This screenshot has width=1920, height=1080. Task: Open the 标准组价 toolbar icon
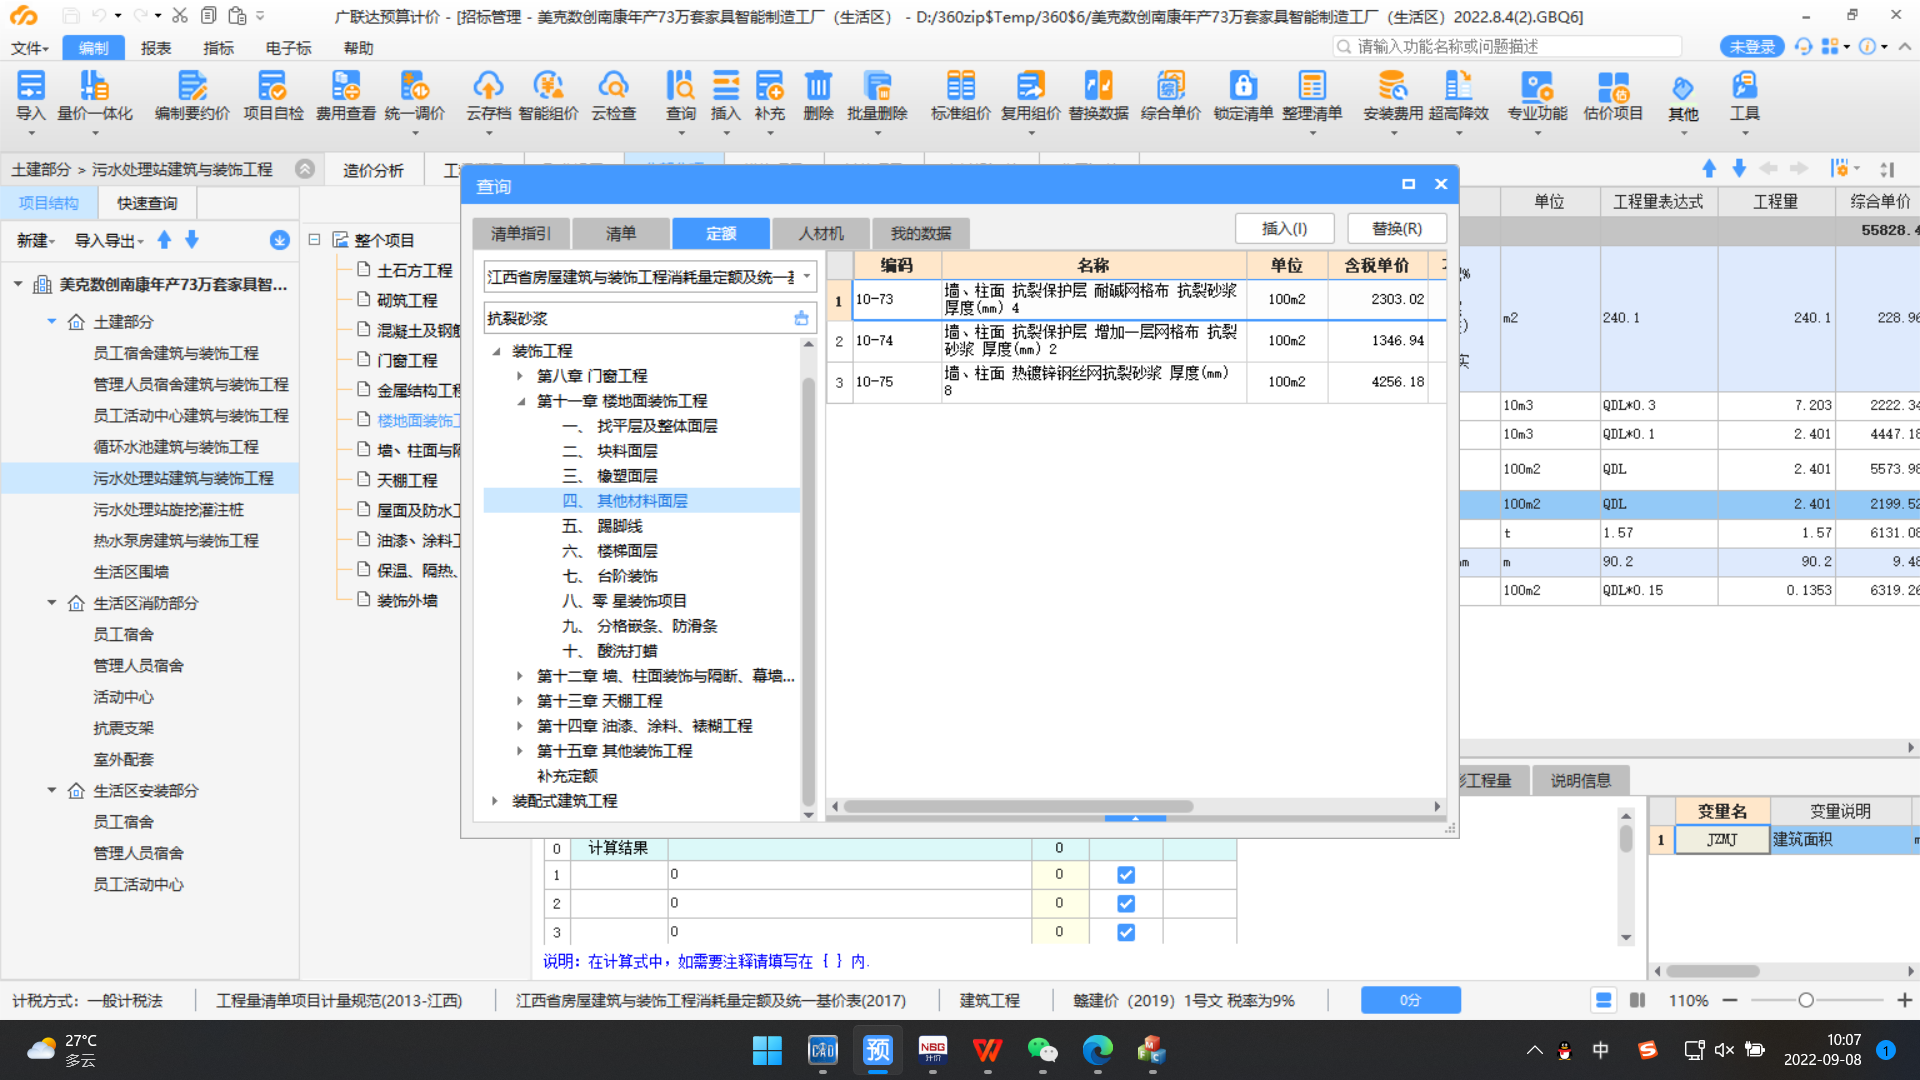[x=960, y=97]
